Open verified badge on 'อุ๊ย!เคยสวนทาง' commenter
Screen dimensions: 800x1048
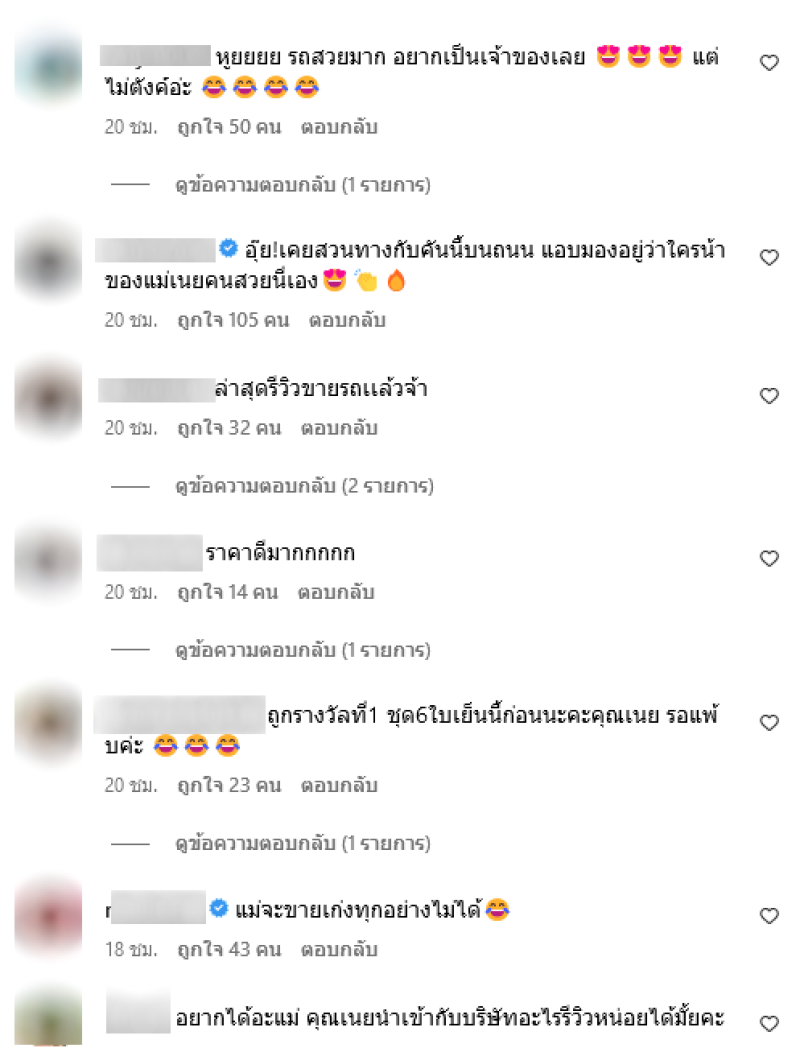[x=229, y=249]
